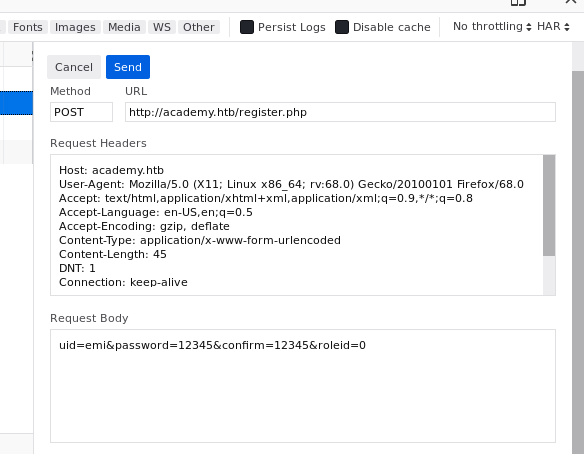
Task: Toggle the Disable cache checkbox
Action: coord(342,27)
